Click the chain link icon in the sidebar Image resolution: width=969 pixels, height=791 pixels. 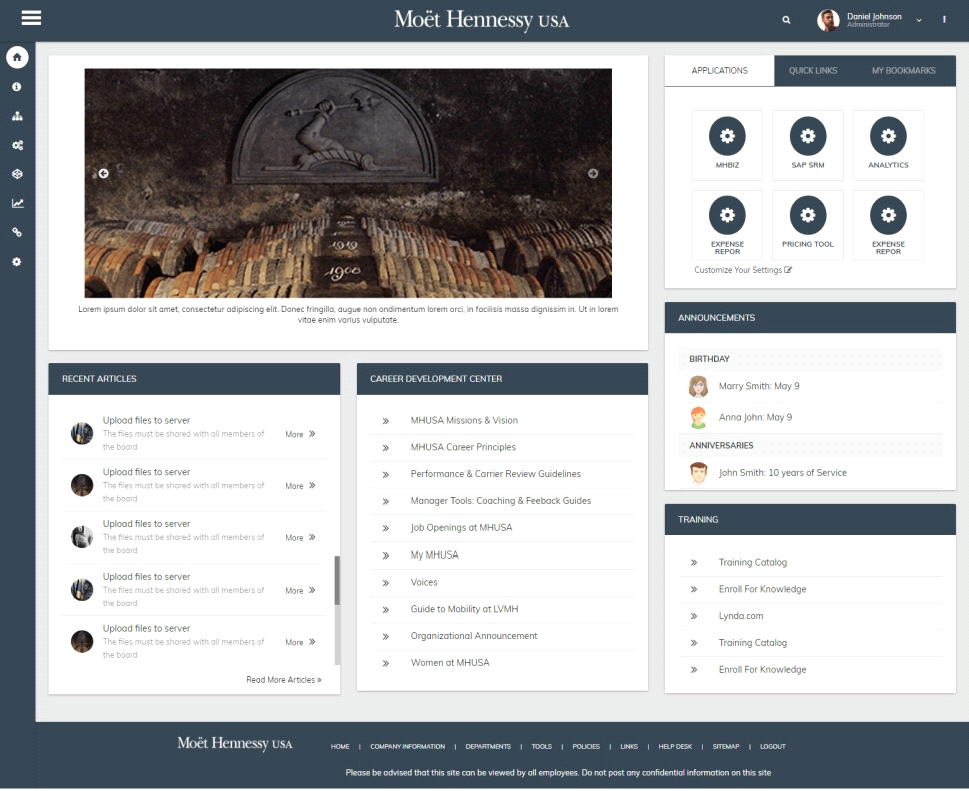click(17, 232)
